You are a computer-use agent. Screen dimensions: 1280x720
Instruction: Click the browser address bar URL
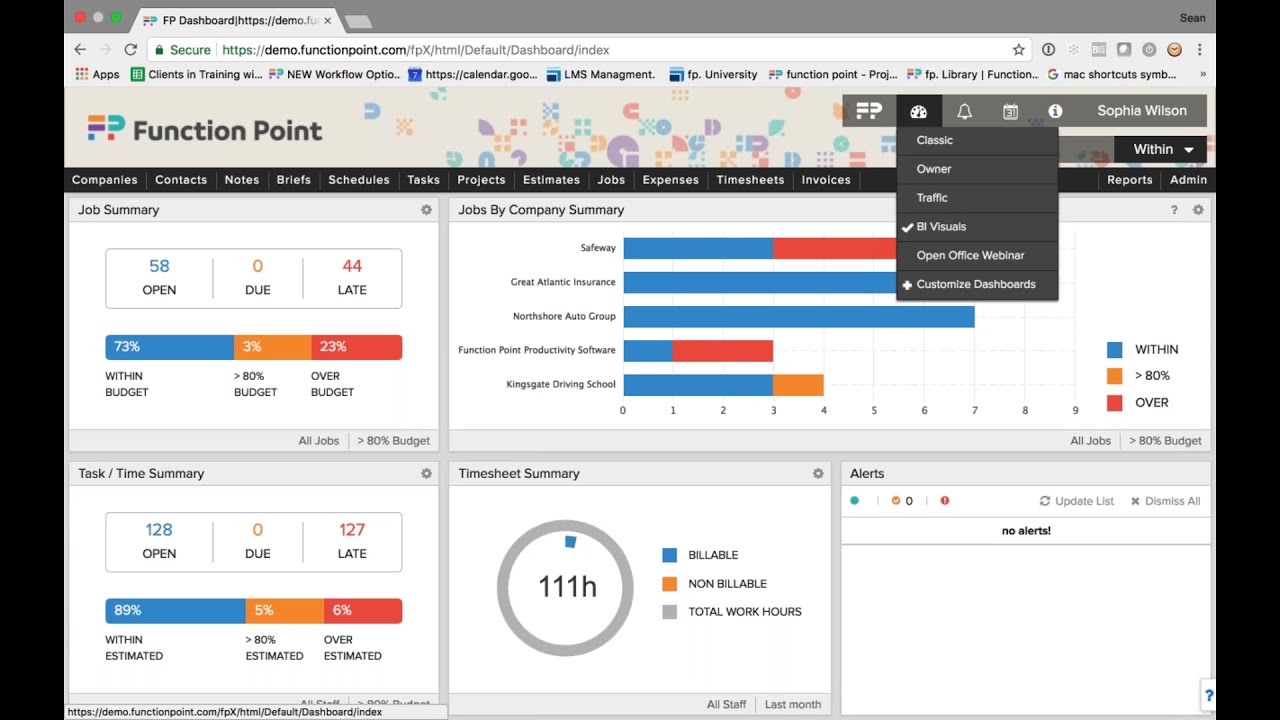(x=415, y=50)
